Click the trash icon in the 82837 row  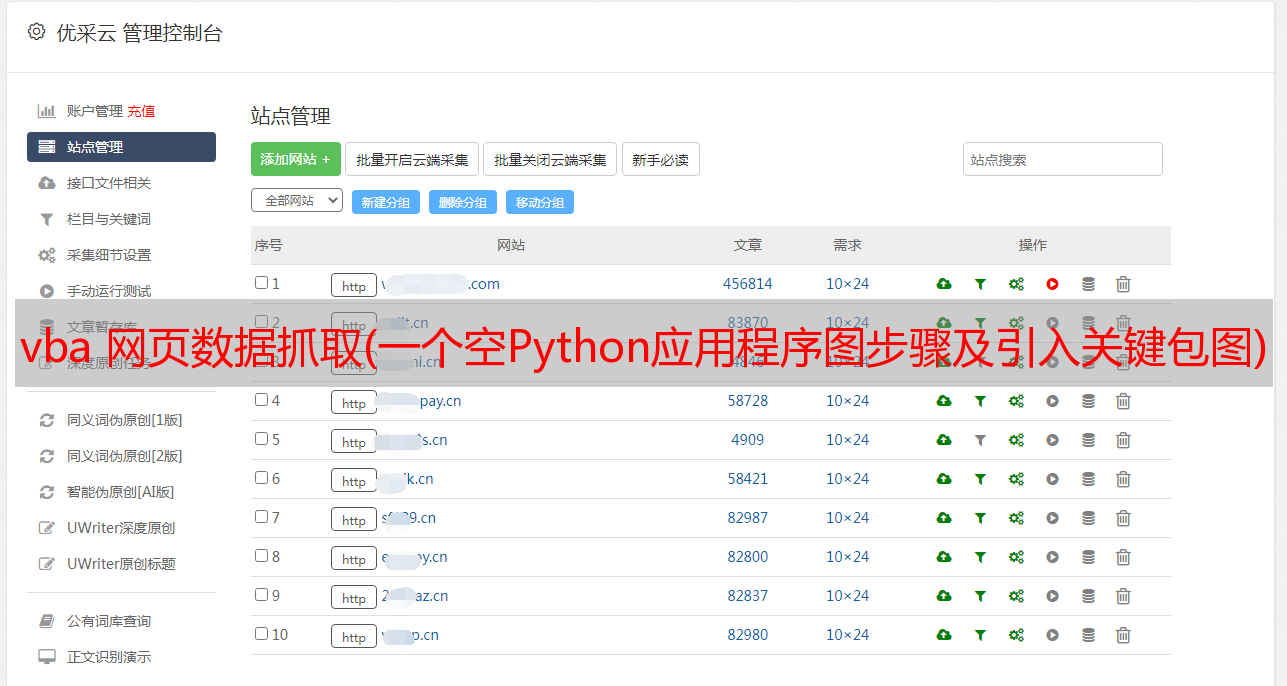coord(1123,596)
